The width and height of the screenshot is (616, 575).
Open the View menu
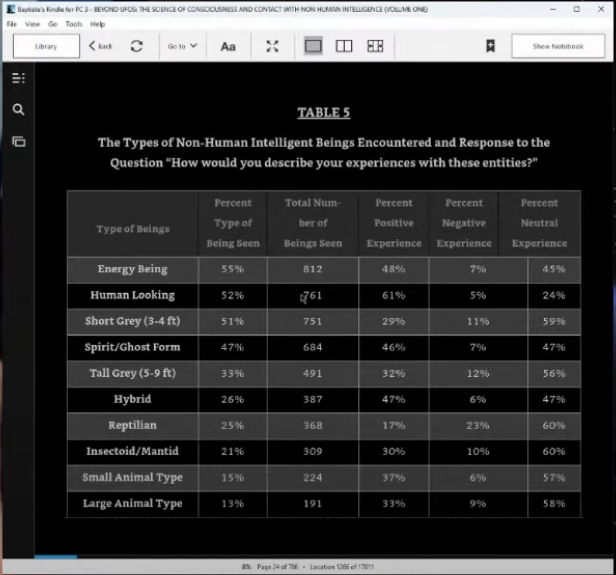tap(32, 23)
